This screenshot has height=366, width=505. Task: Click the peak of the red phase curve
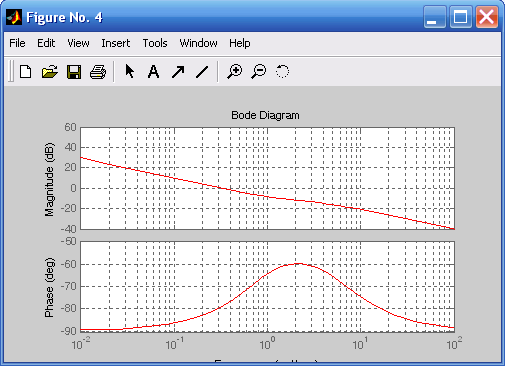tap(299, 264)
